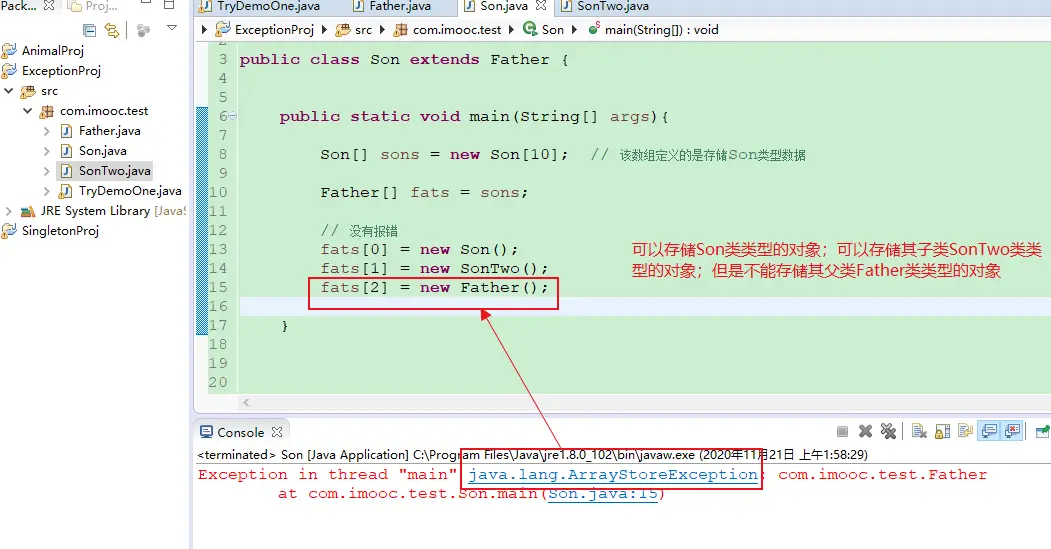Toggle Pin Console pushpin icon
1051x549 pixels.
[1042, 432]
